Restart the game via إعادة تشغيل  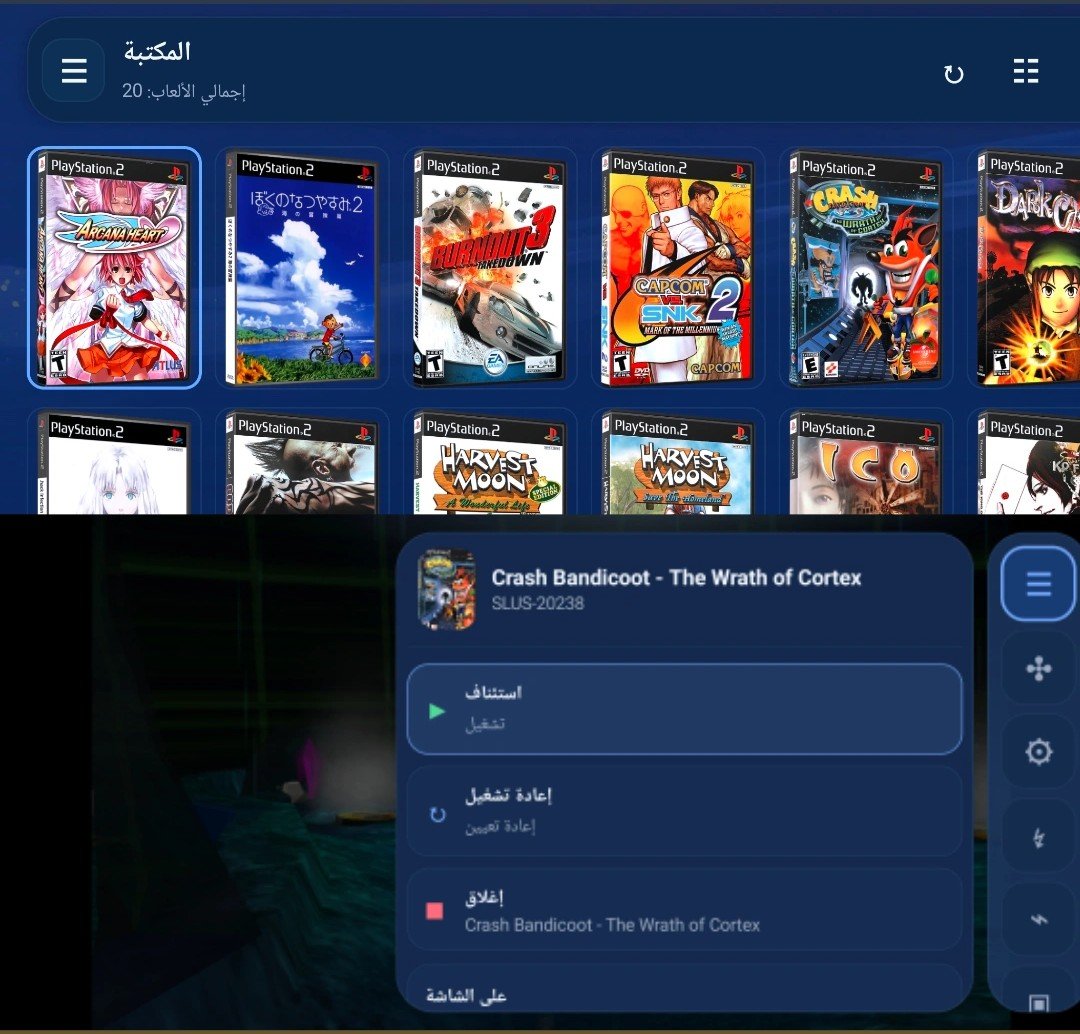(x=685, y=811)
